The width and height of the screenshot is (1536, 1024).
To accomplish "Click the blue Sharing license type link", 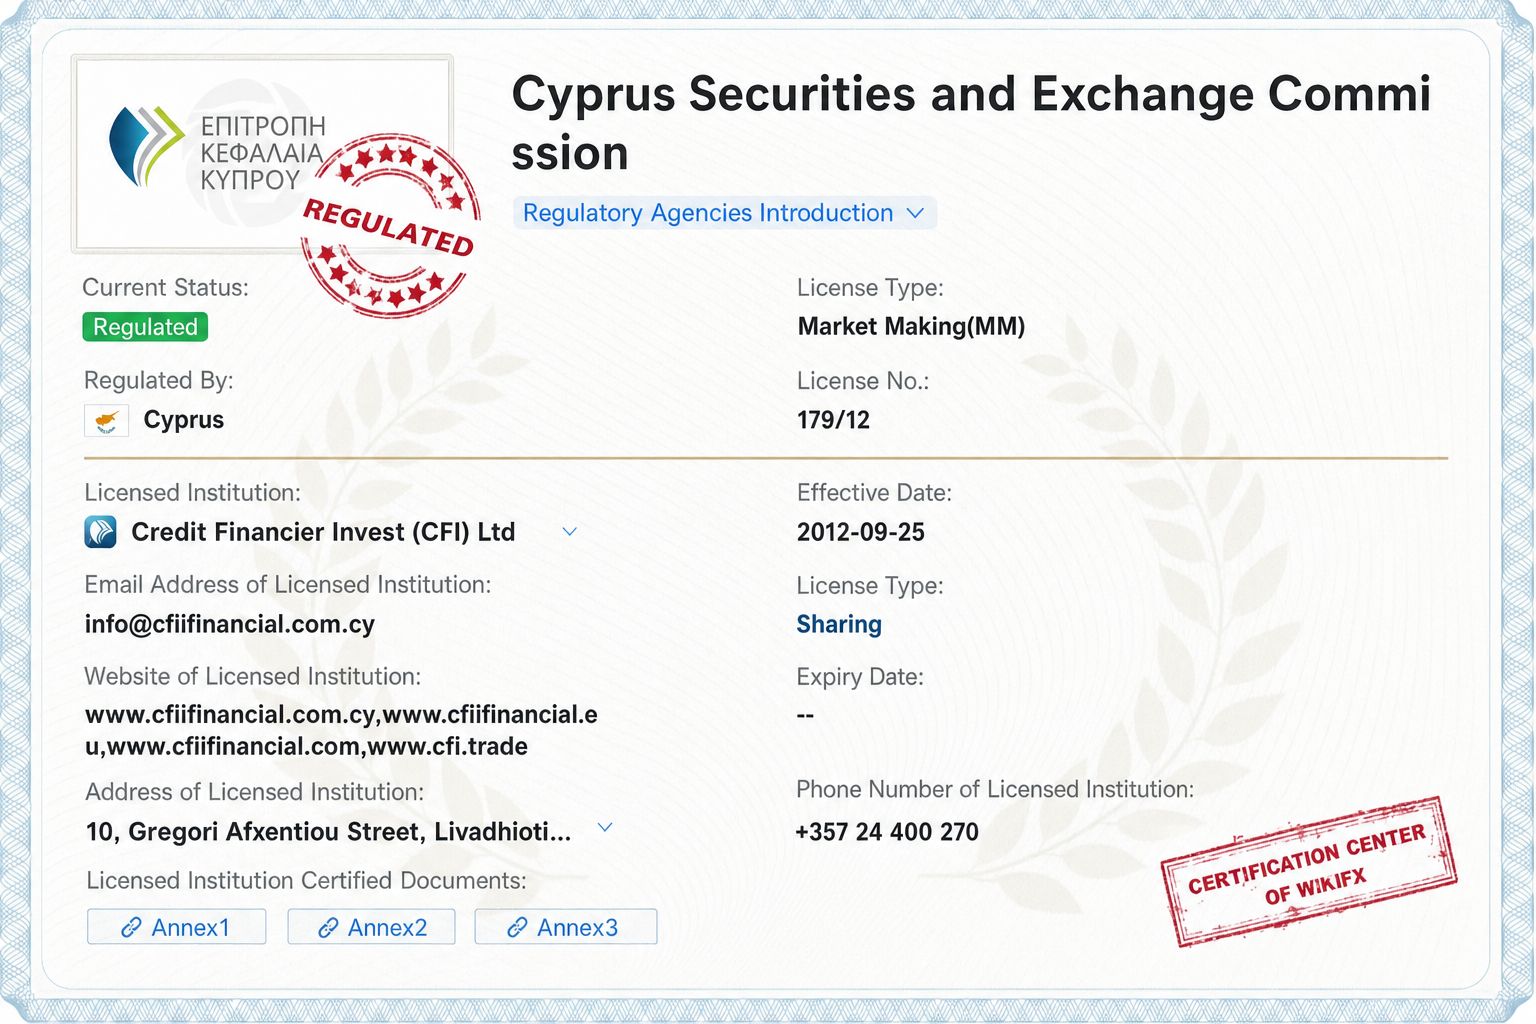I will pos(839,625).
